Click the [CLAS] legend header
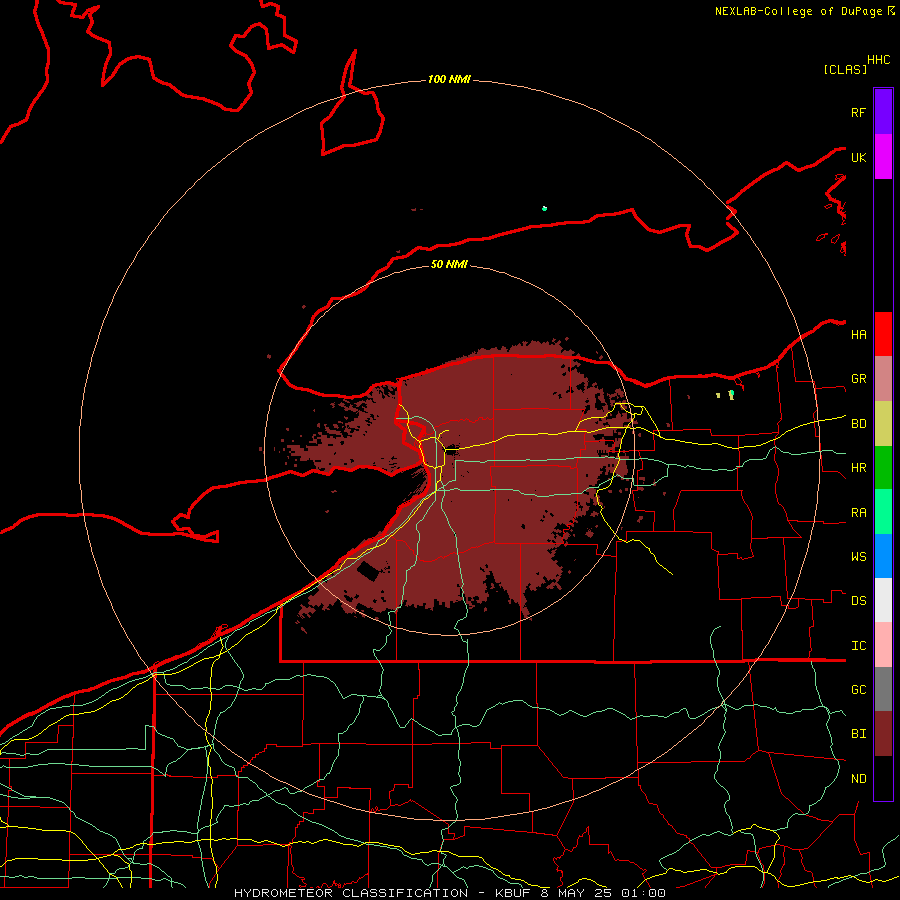Image resolution: width=900 pixels, height=900 pixels. point(845,69)
